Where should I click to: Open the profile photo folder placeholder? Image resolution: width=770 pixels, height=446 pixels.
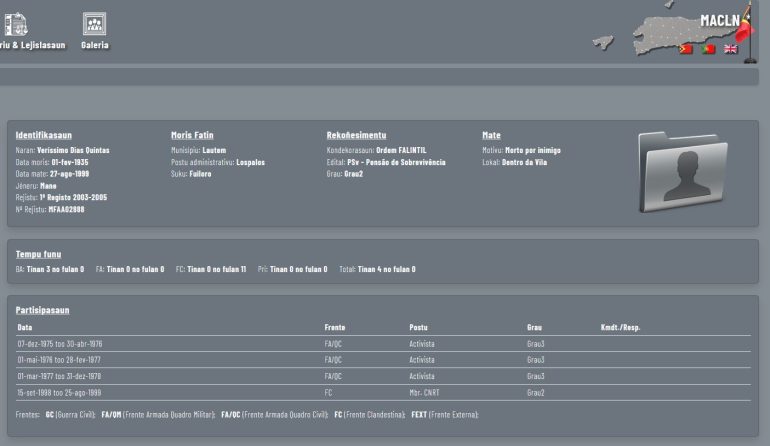682,171
